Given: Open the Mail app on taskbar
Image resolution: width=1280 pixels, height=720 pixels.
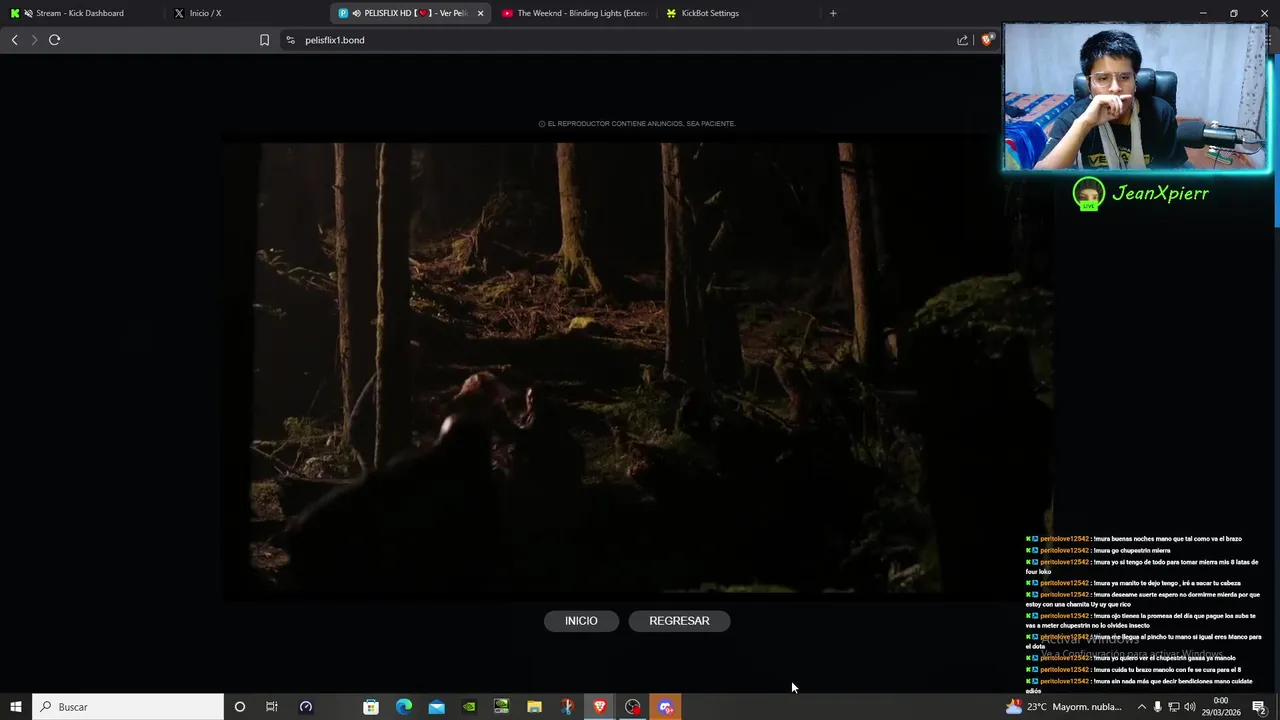Looking at the screenshot, I should click(x=437, y=707).
